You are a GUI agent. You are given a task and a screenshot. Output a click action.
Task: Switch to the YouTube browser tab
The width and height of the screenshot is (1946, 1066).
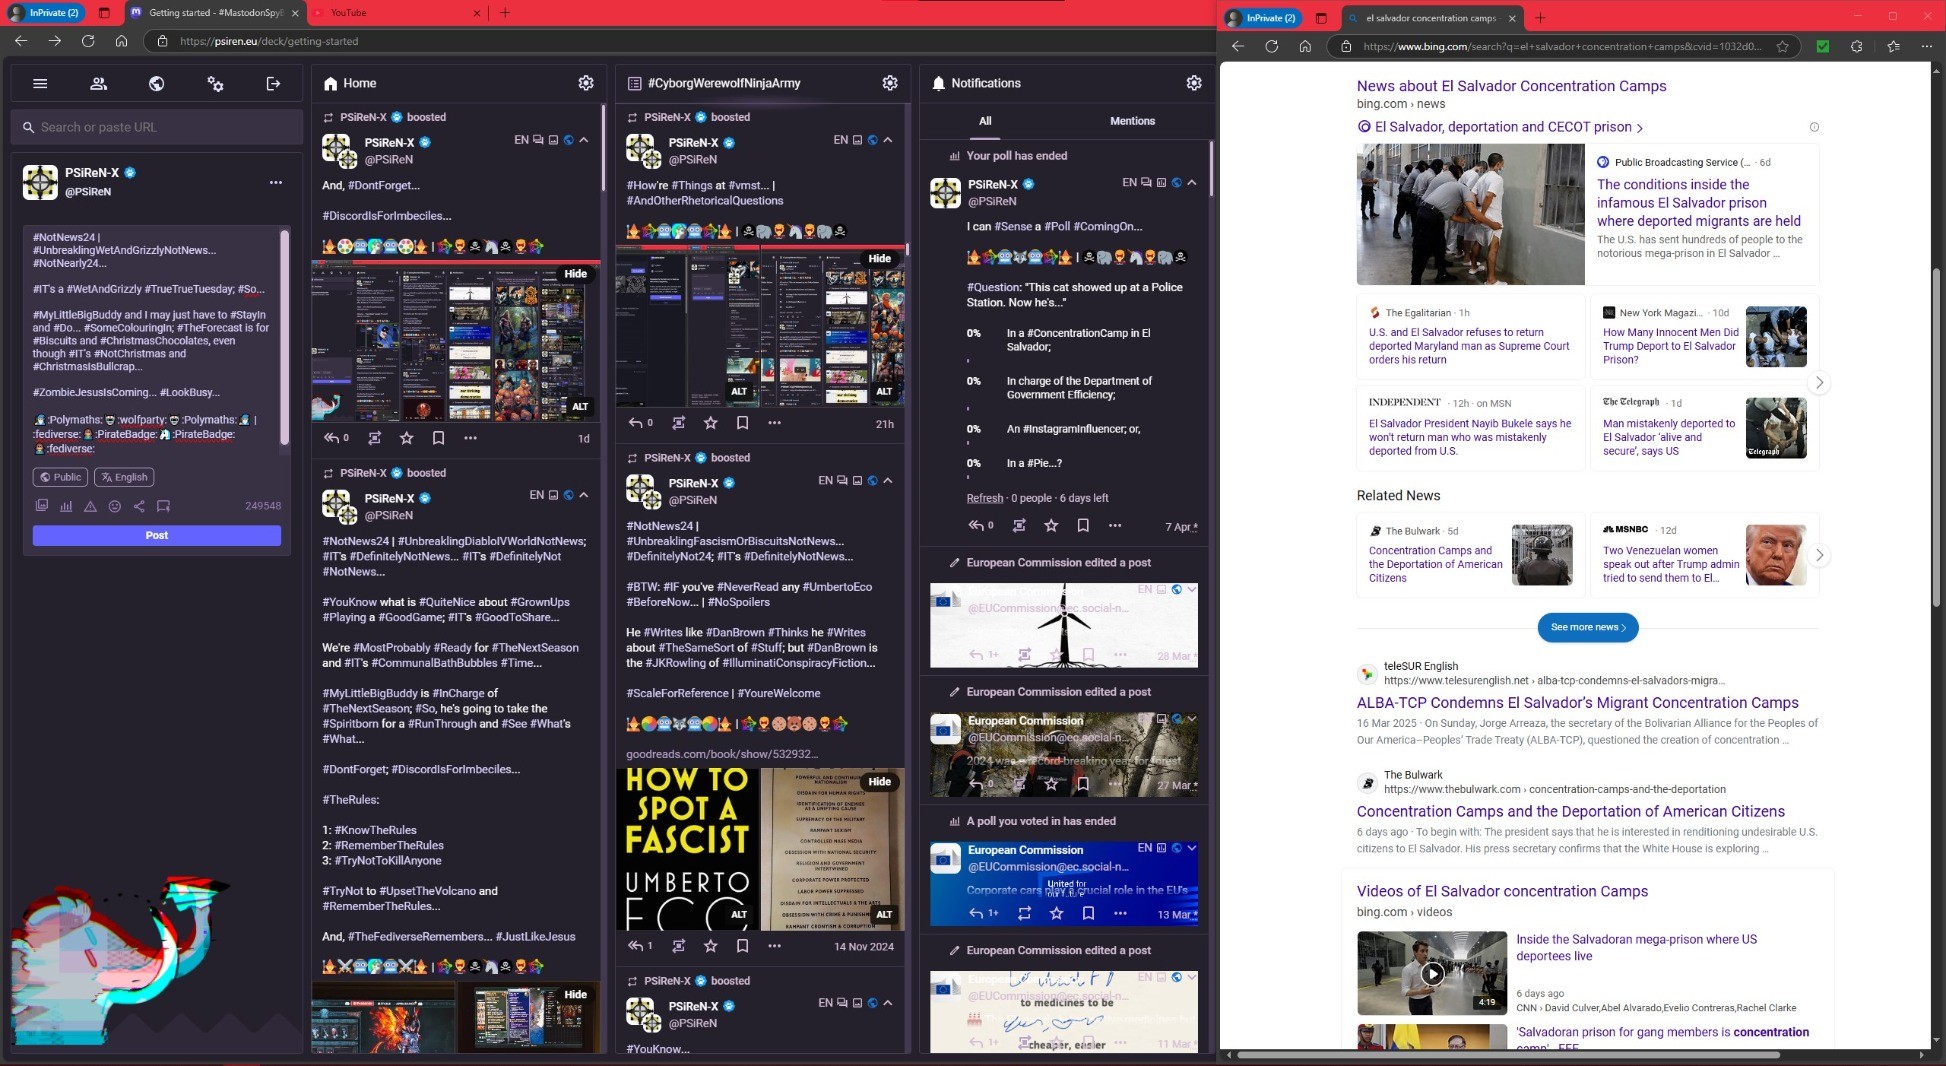pos(396,13)
